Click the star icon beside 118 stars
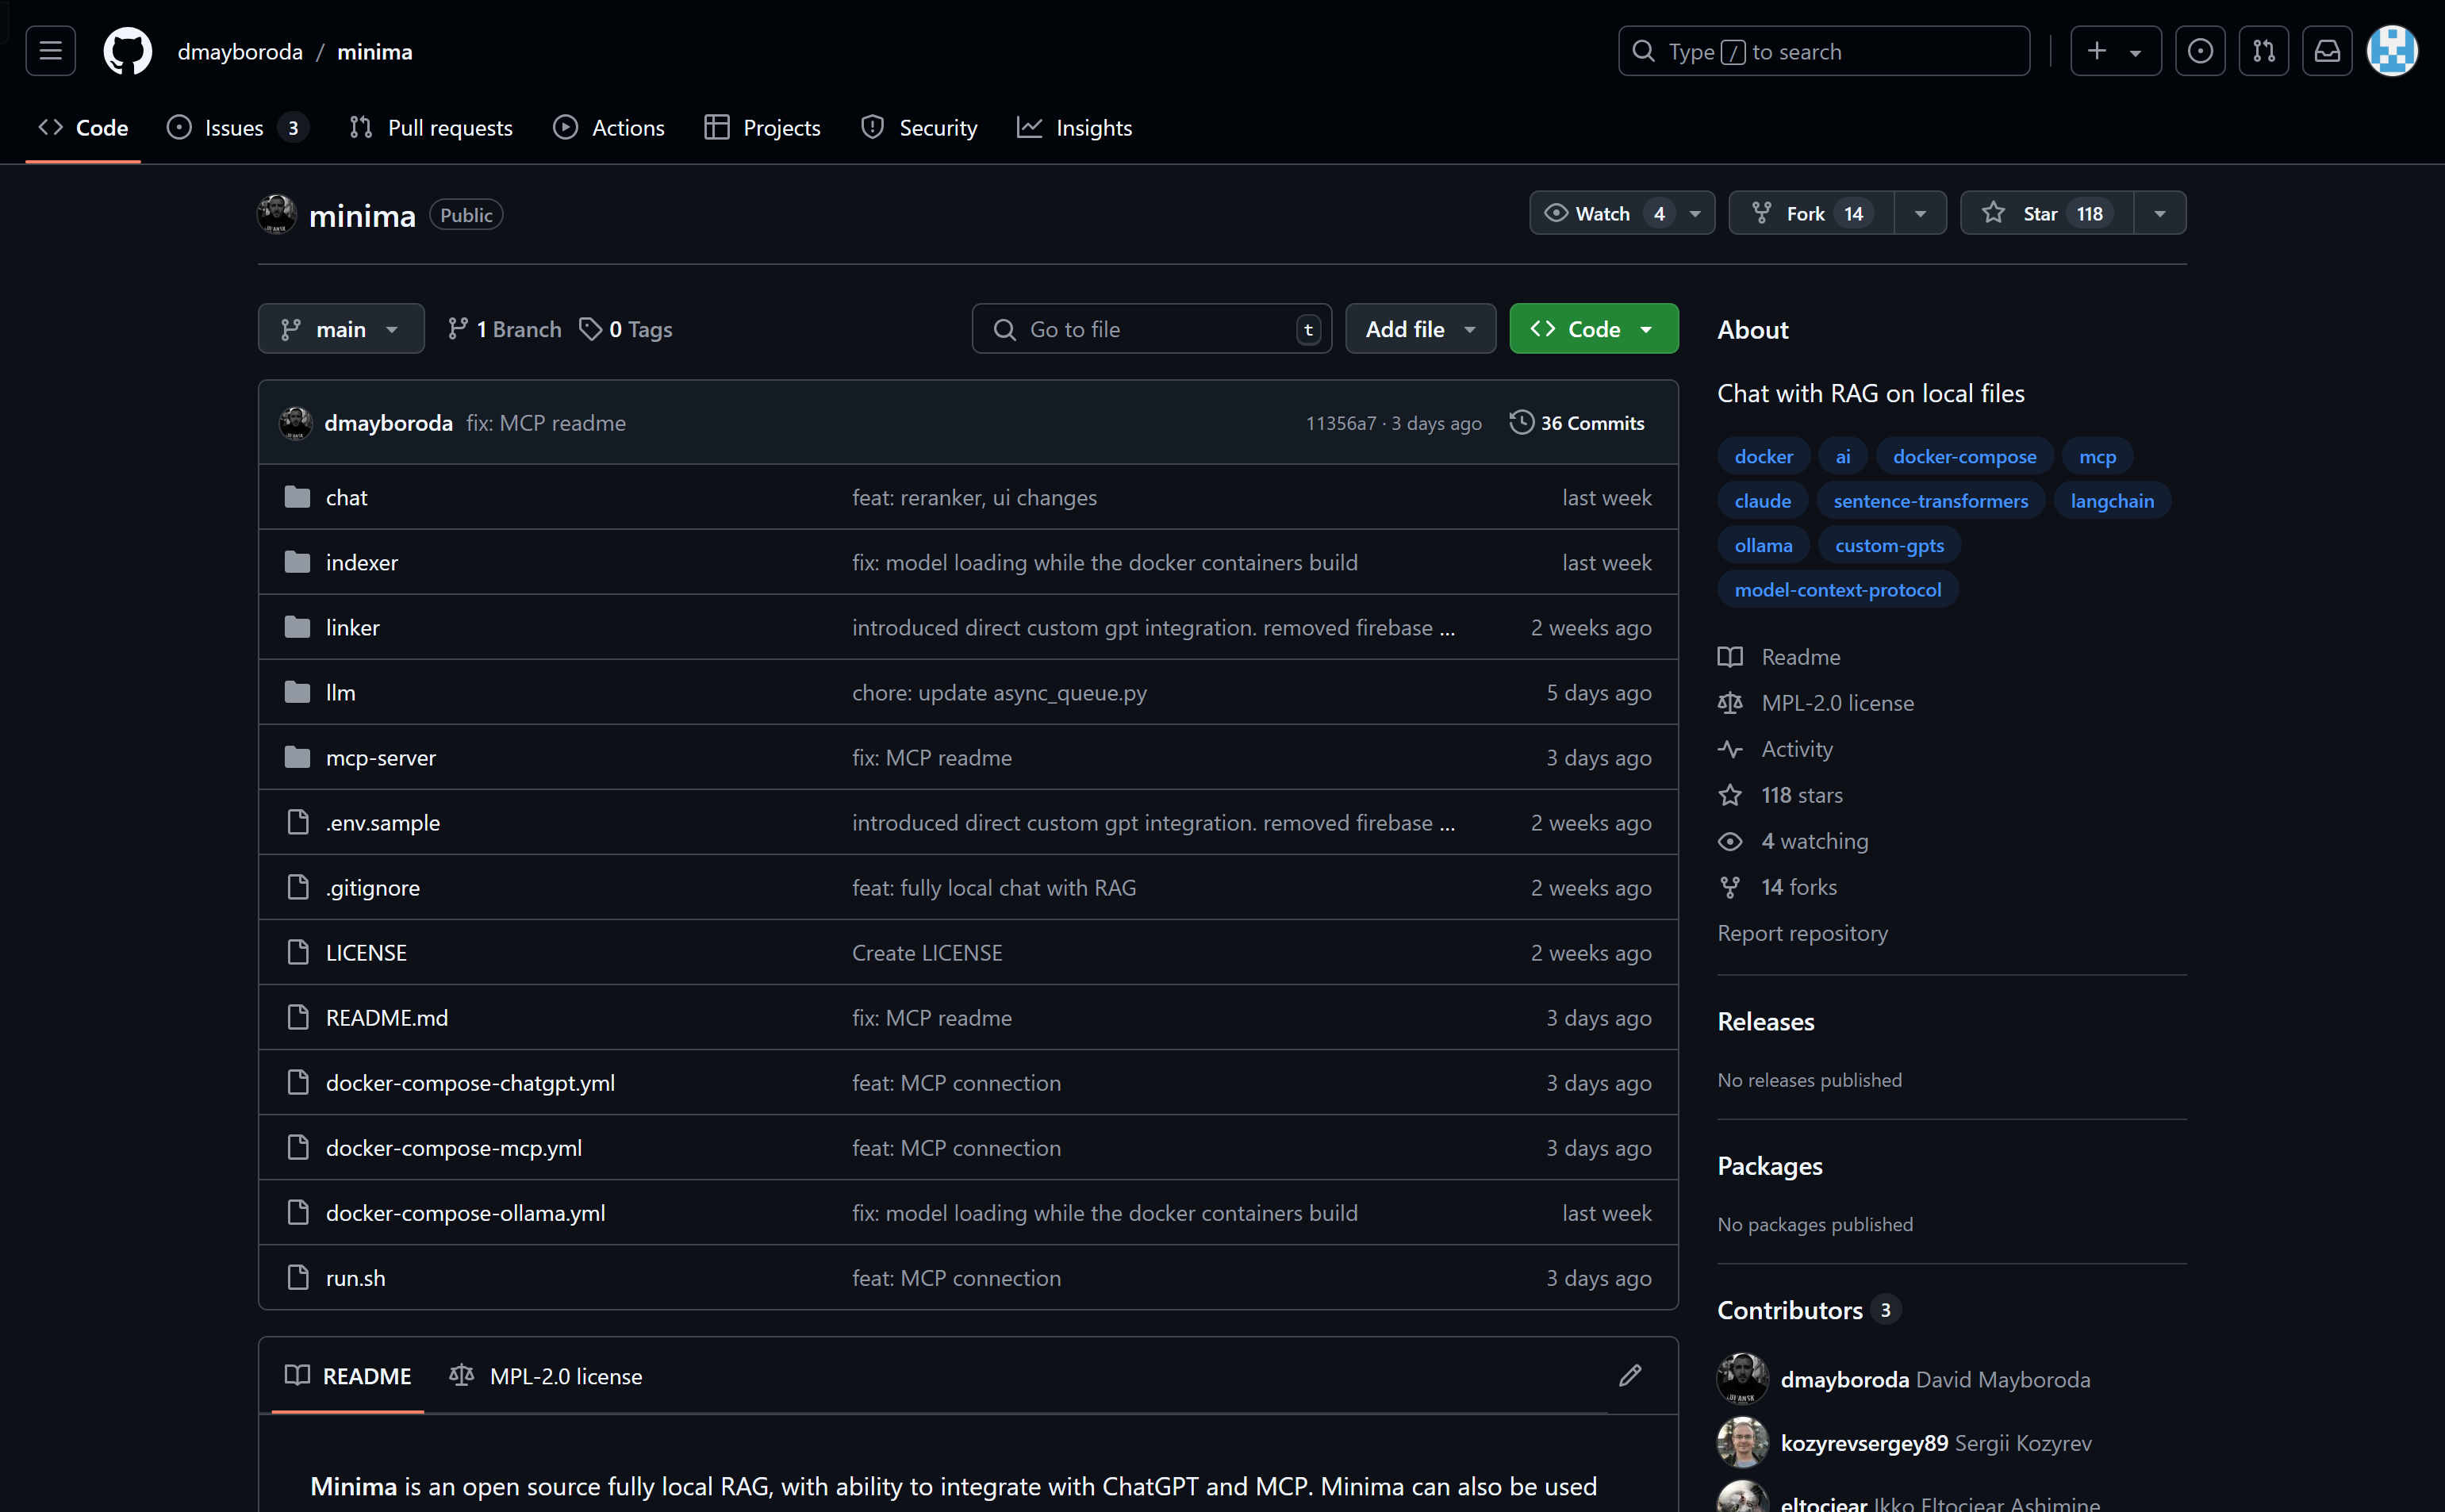 pos(1730,795)
